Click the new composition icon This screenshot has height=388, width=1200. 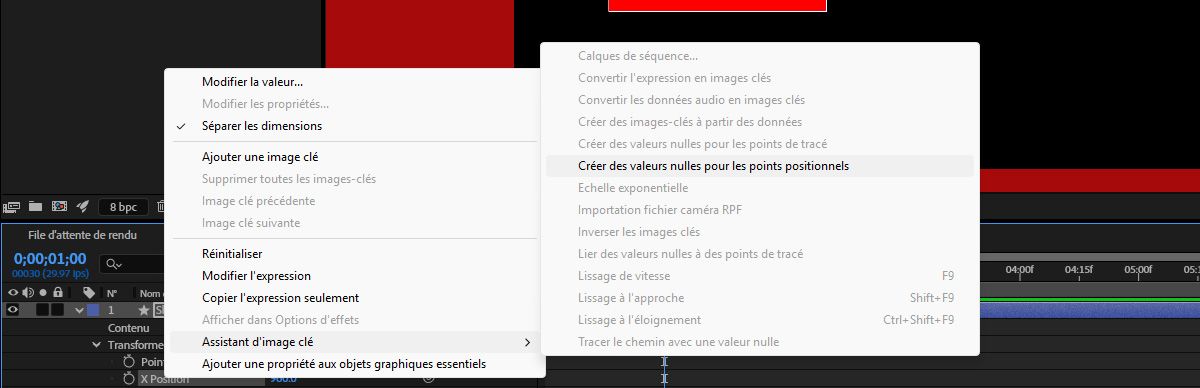(x=59, y=207)
